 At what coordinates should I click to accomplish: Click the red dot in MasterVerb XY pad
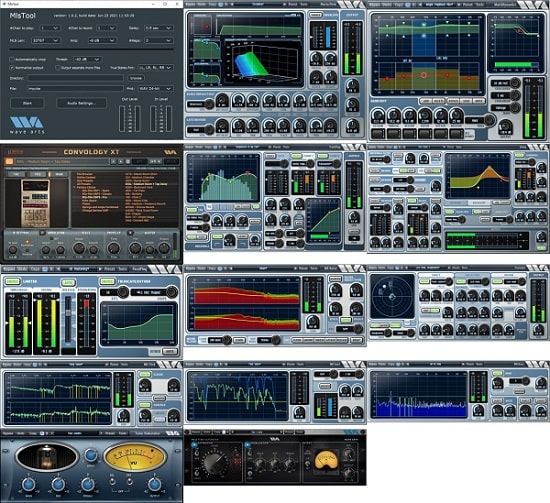pyautogui.click(x=207, y=26)
